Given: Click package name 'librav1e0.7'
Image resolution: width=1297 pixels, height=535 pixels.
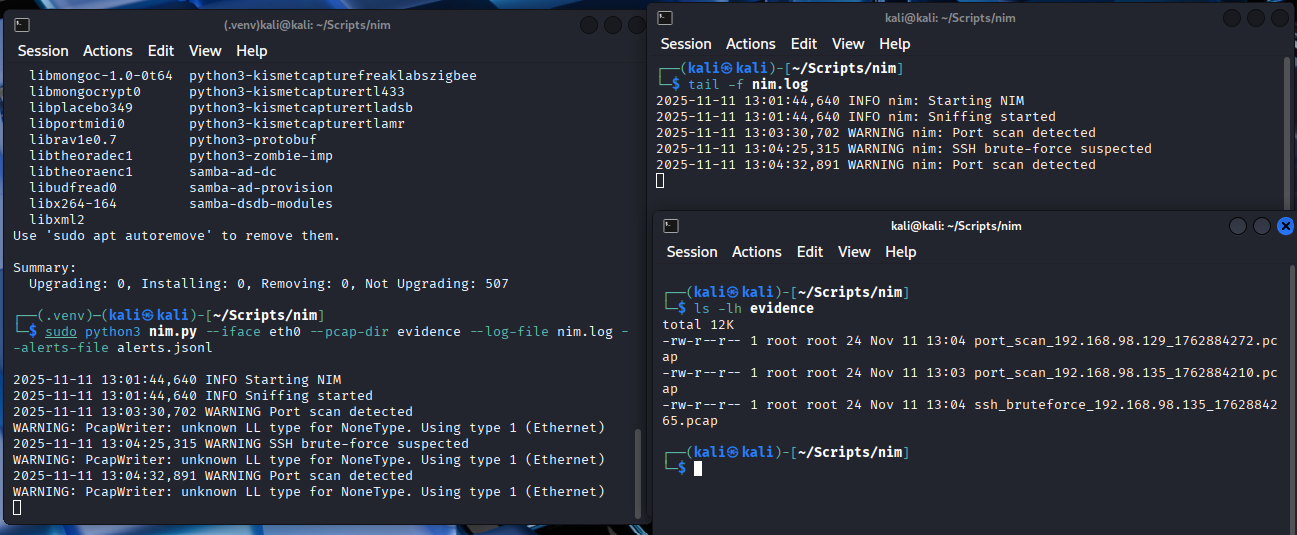Looking at the screenshot, I should pos(73,139).
